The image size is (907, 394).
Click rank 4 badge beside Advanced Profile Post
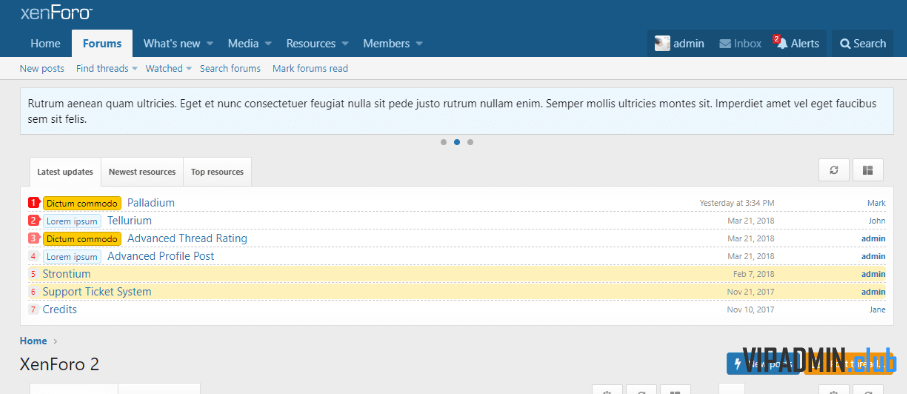click(x=34, y=256)
